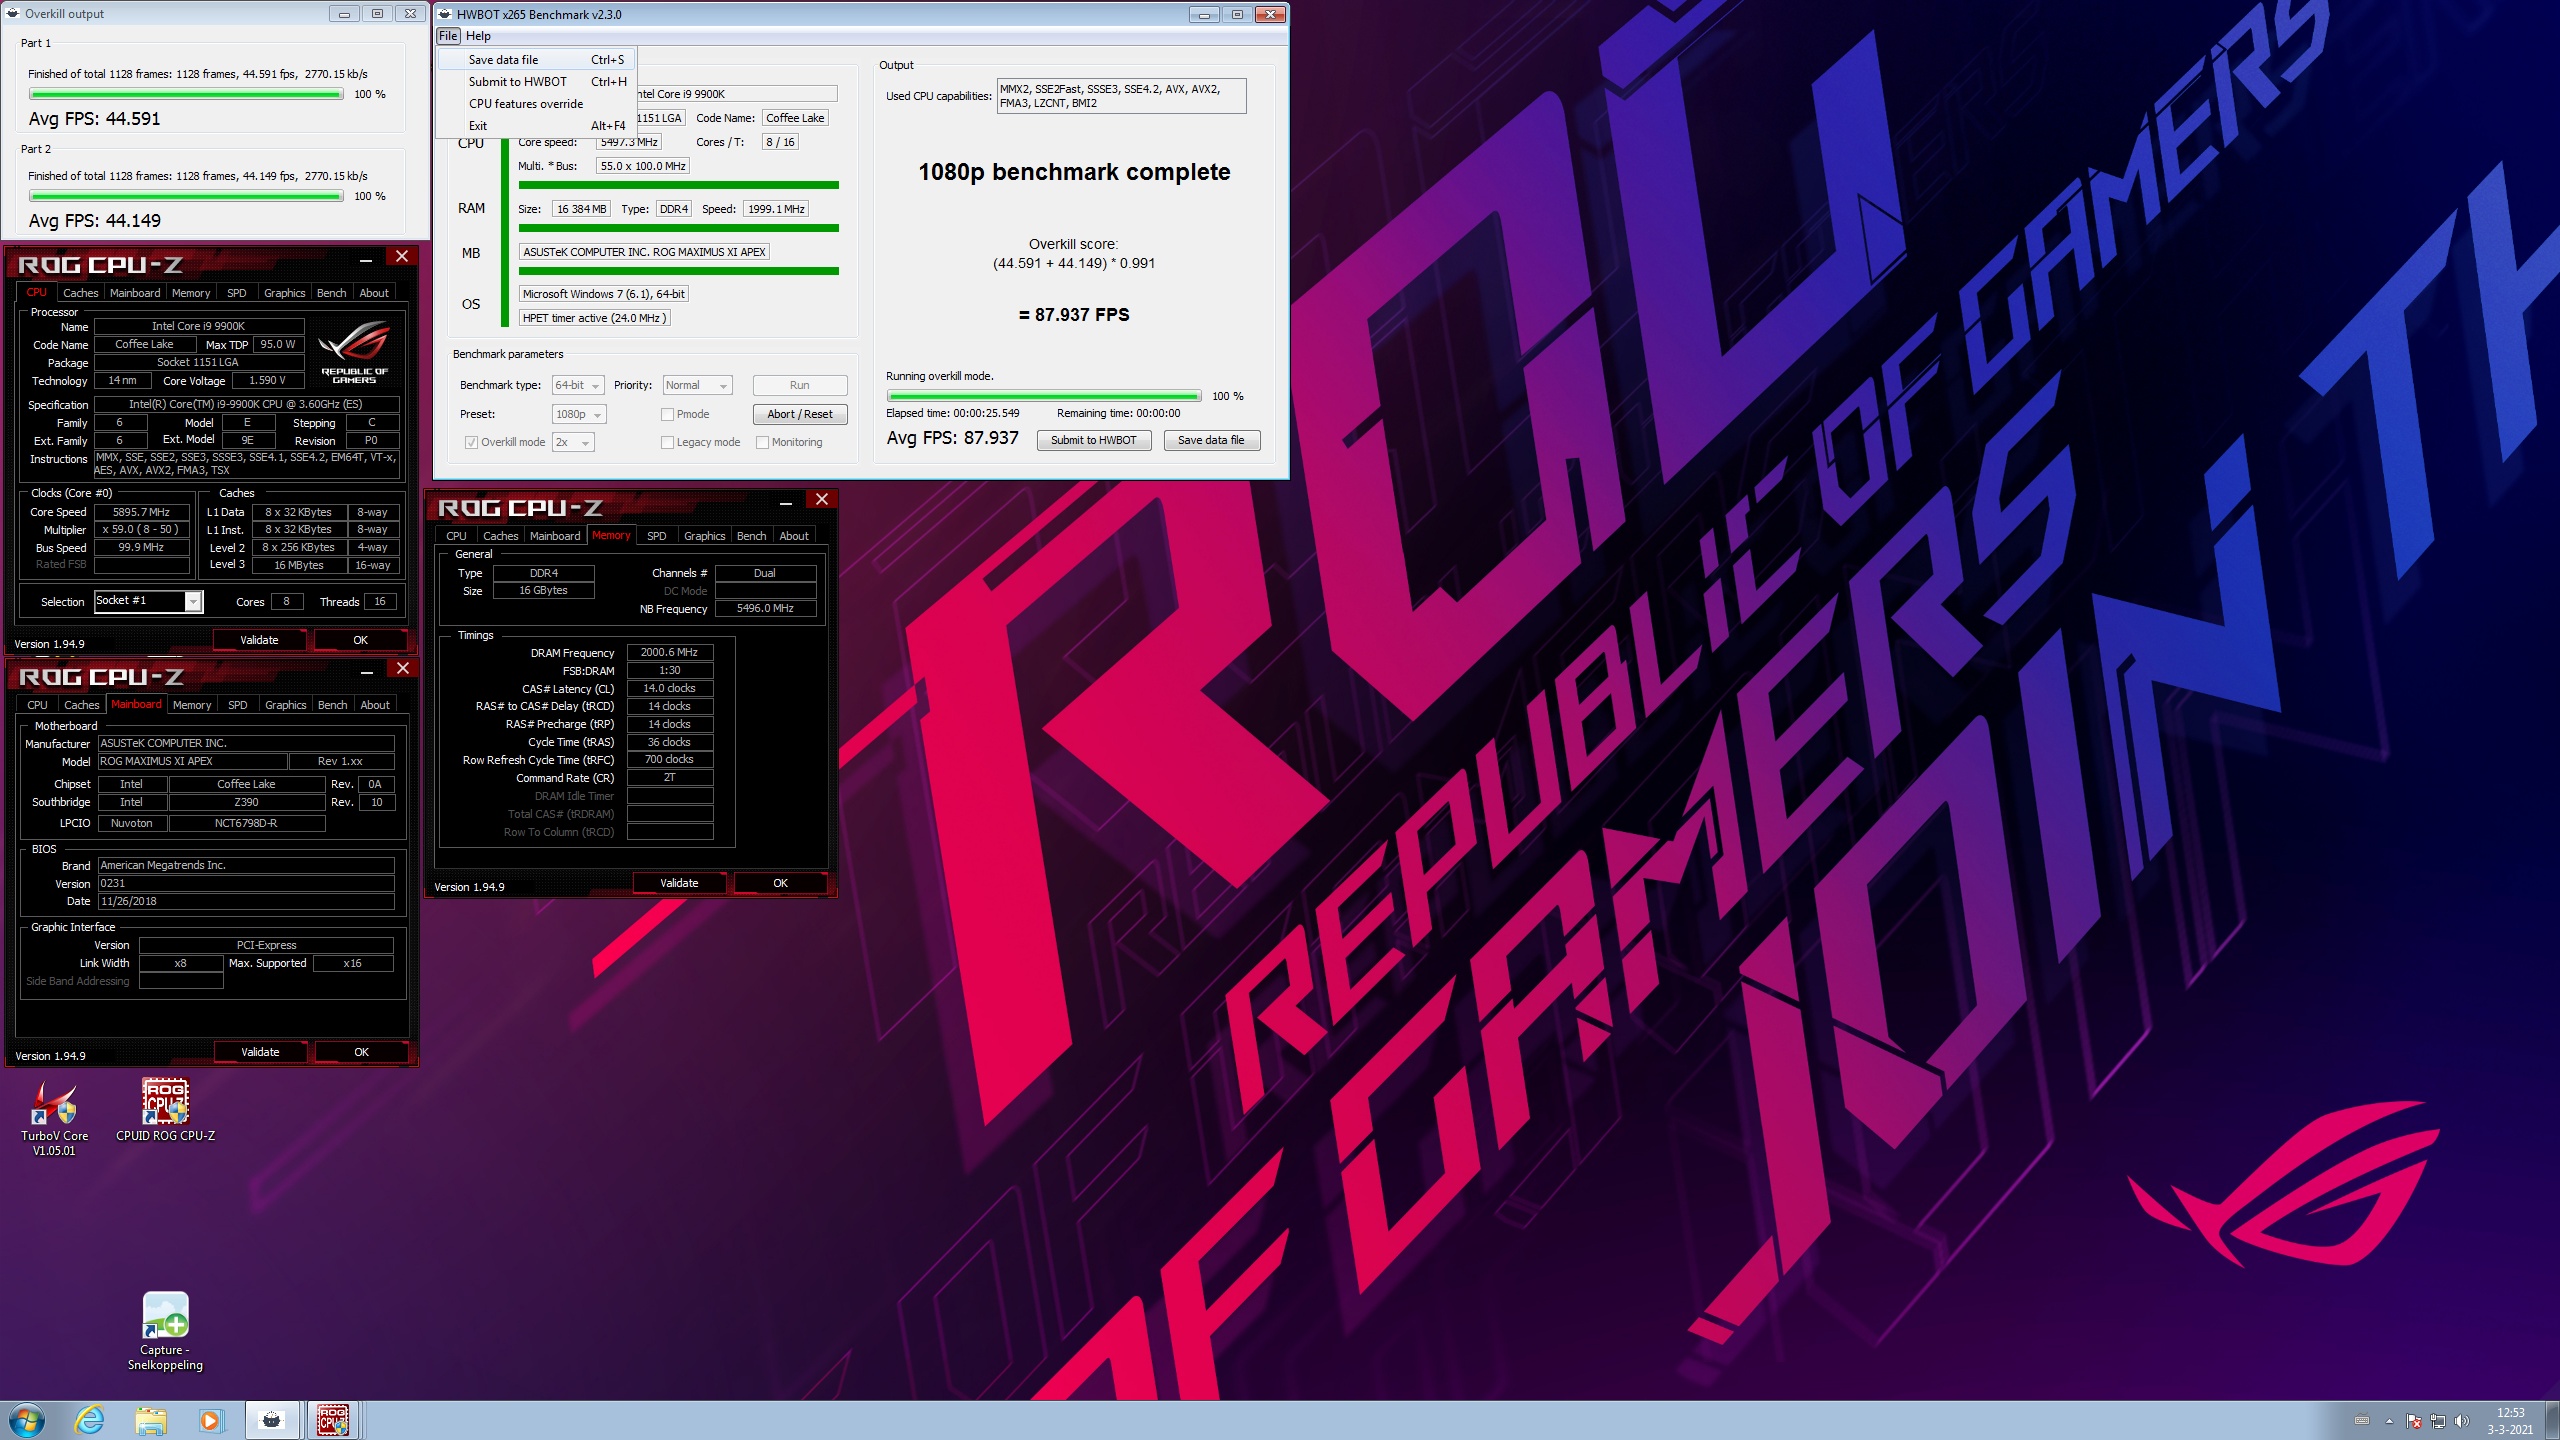Click the HPET timer active field
The width and height of the screenshot is (2560, 1440).
(x=595, y=318)
